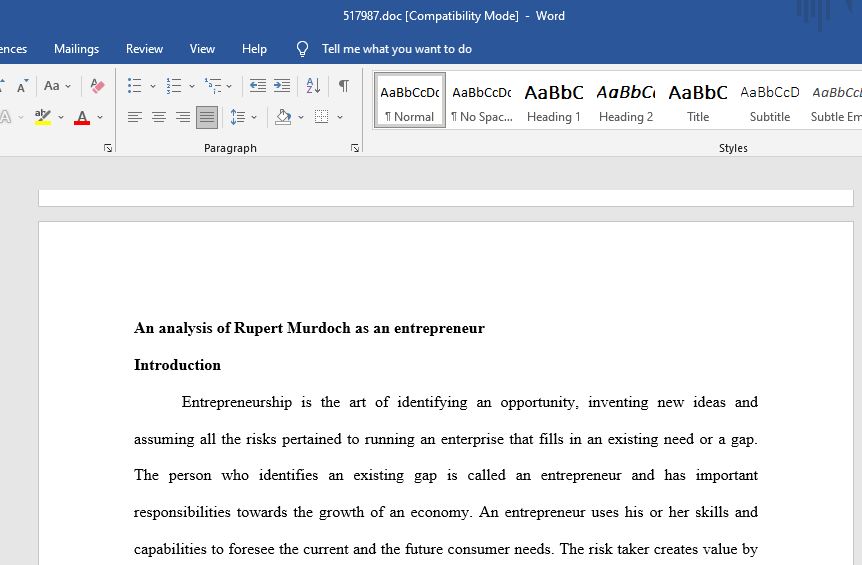Apply the Heading 2 style
862x565 pixels.
(626, 101)
